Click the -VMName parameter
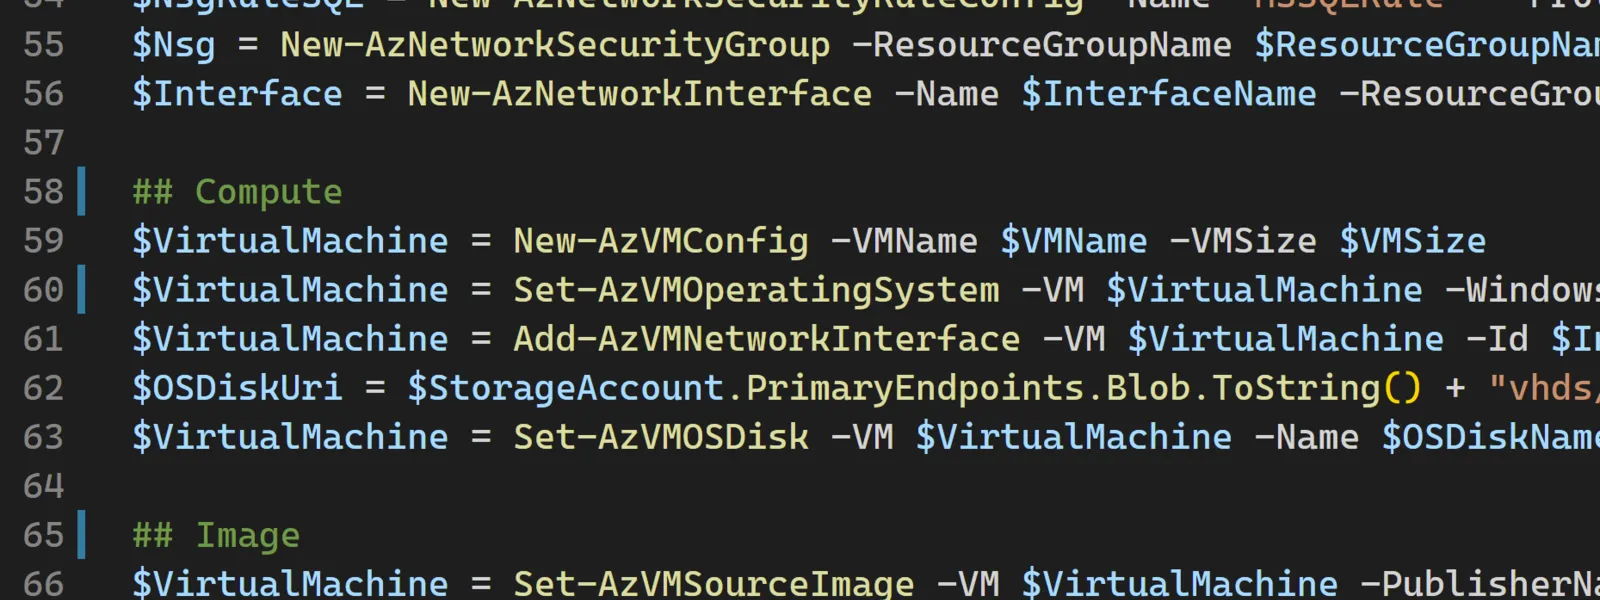The width and height of the screenshot is (1600, 600). (x=904, y=241)
